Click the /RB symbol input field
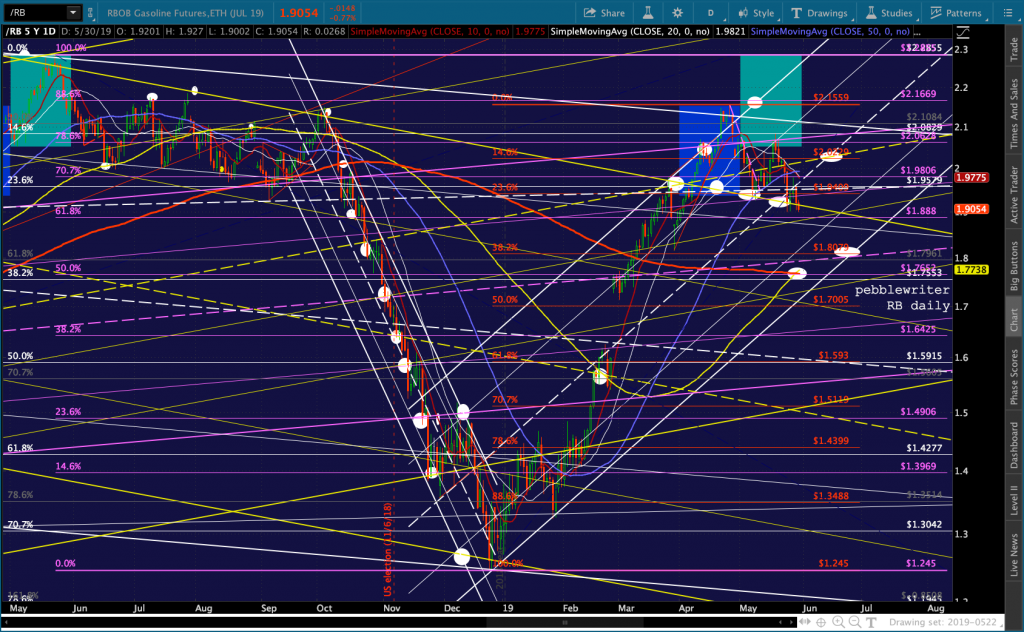The height and width of the screenshot is (632, 1024). [x=35, y=12]
